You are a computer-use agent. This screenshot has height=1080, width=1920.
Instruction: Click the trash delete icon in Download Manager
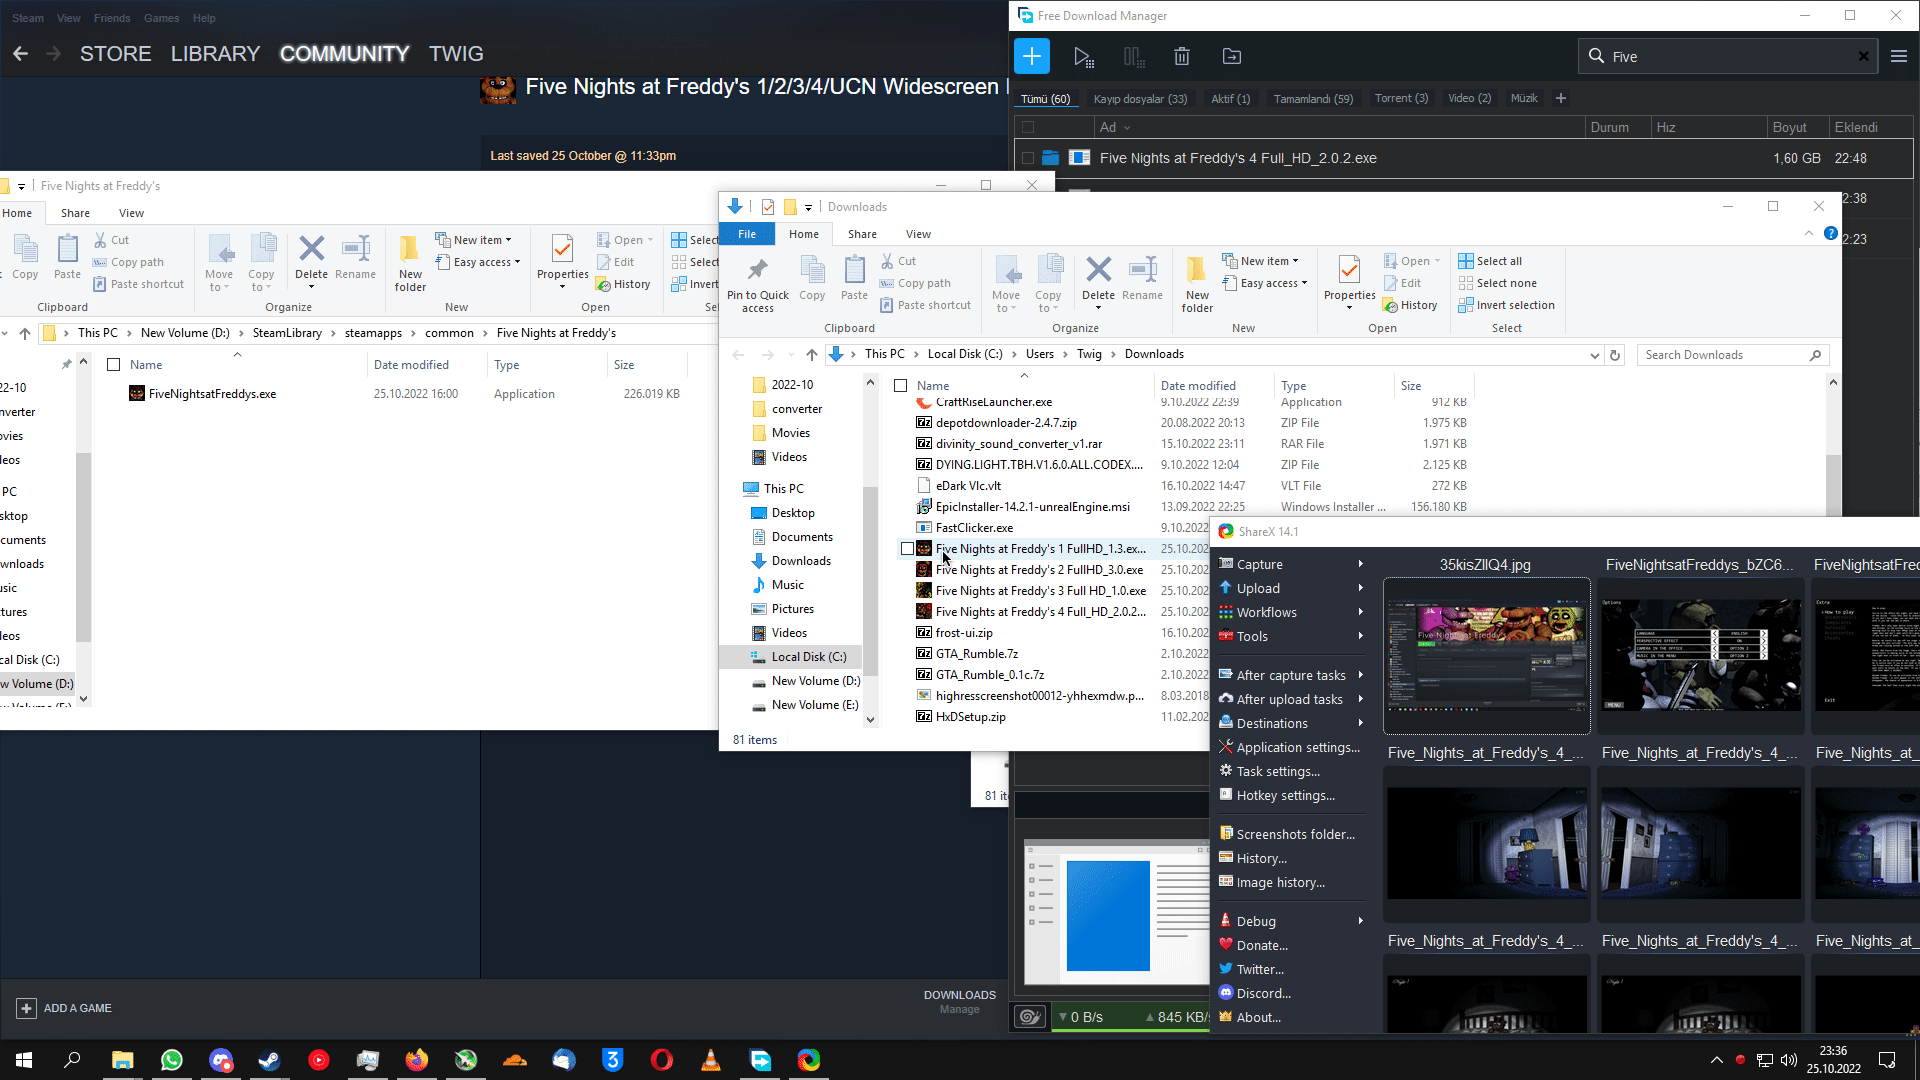[1182, 57]
